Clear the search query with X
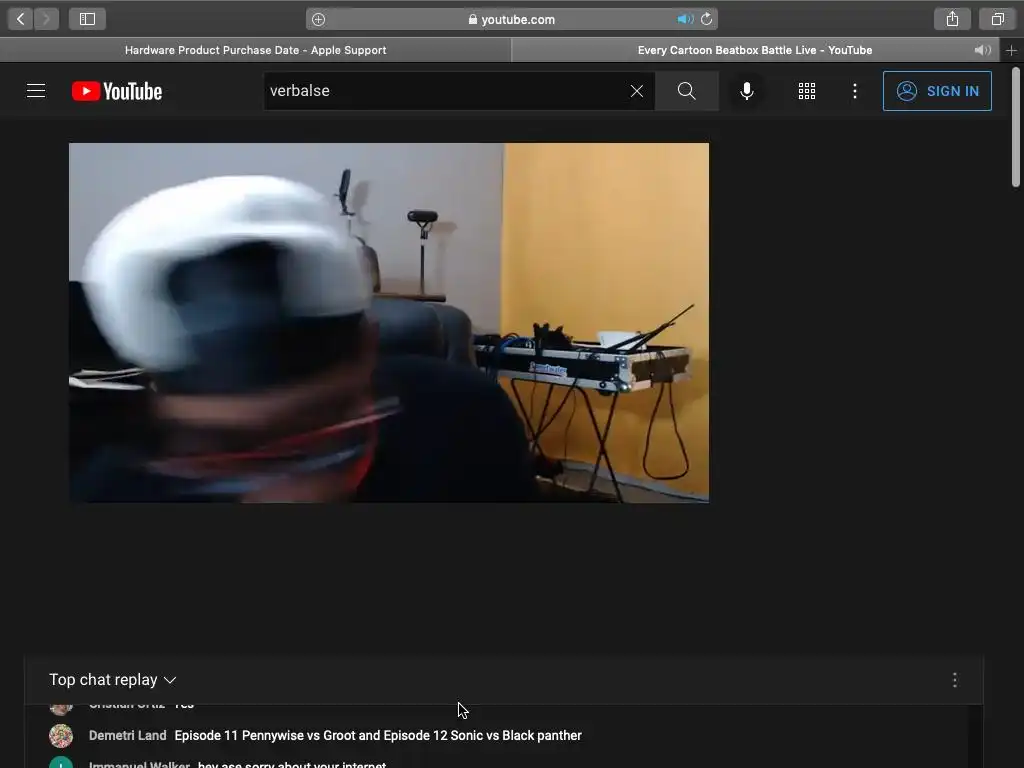 coord(637,91)
